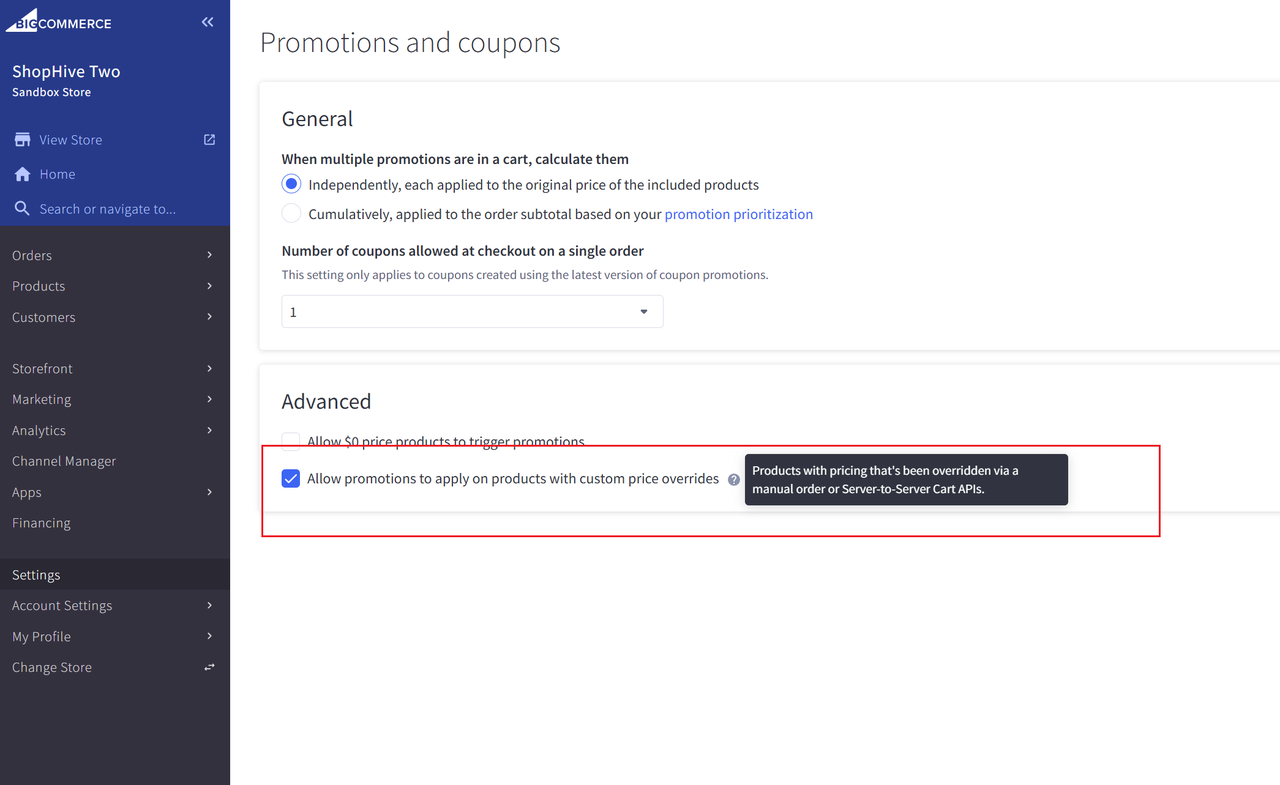The height and width of the screenshot is (785, 1280).
Task: Click the BigCommerce logo
Action: [59, 21]
